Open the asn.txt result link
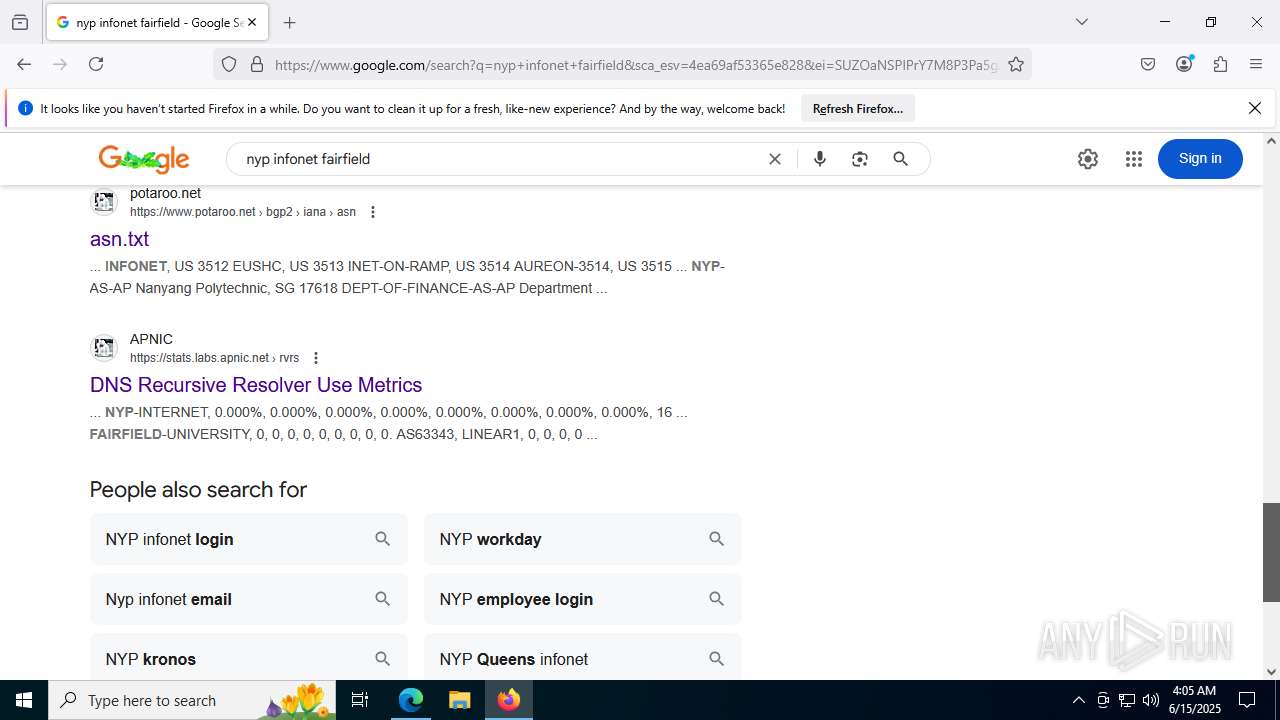The height and width of the screenshot is (720, 1280). coord(119,239)
